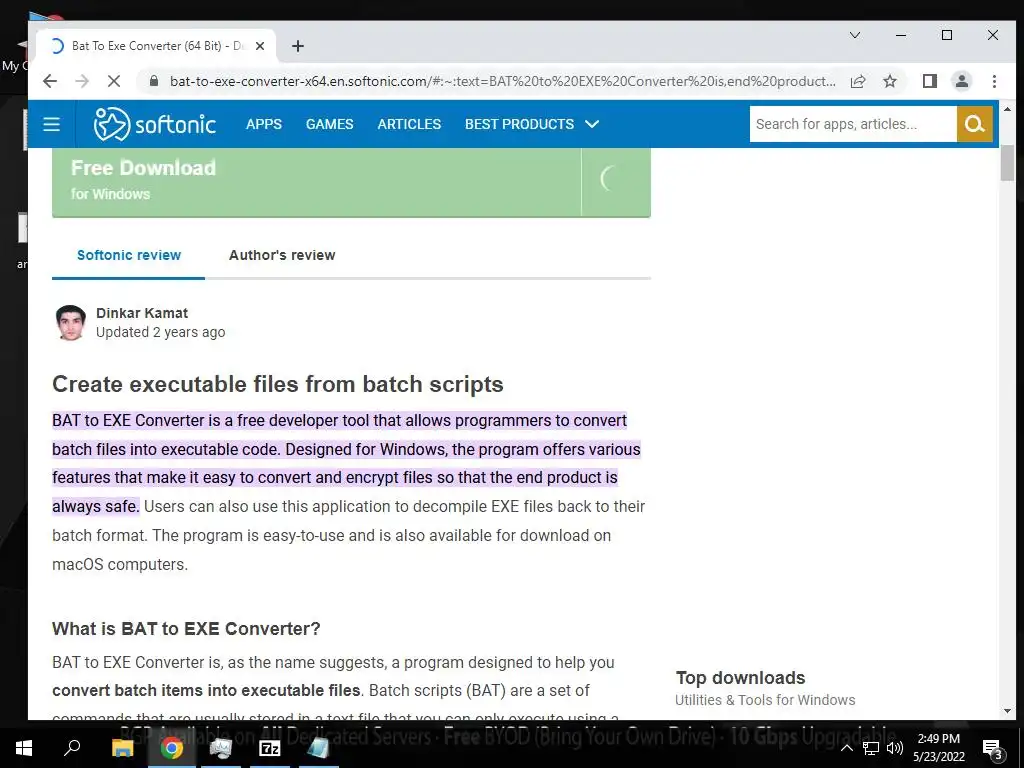Open the notepad-like app on taskbar
Viewport: 1024px width, 768px height.
click(x=319, y=748)
